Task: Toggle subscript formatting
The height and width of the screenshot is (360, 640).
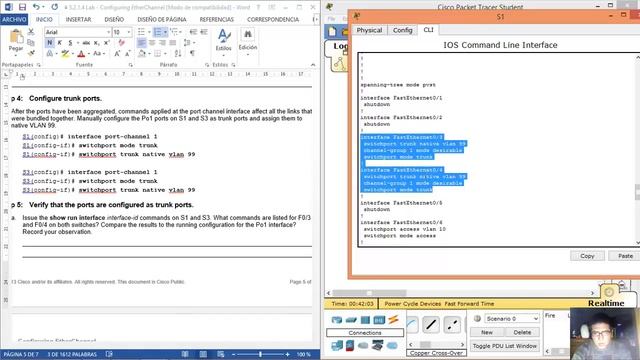Action: (x=97, y=42)
